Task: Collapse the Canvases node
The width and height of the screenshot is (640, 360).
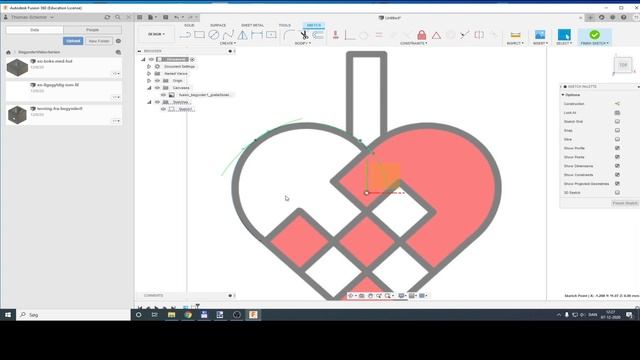Action: coord(149,88)
